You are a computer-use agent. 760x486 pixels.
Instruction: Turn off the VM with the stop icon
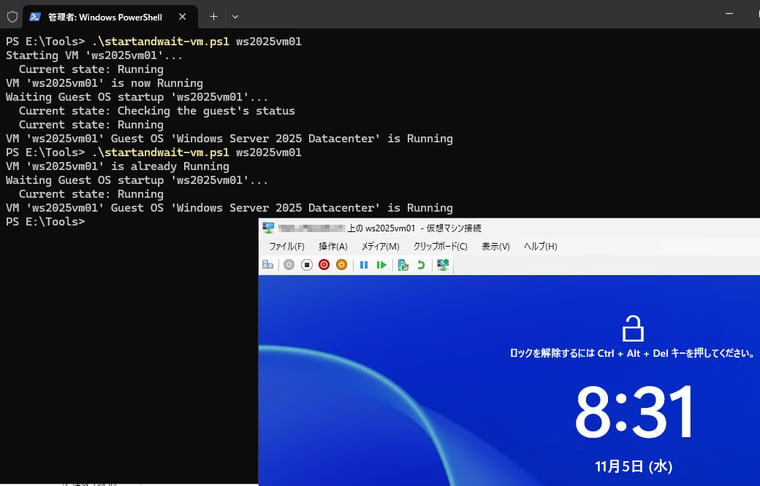point(306,265)
